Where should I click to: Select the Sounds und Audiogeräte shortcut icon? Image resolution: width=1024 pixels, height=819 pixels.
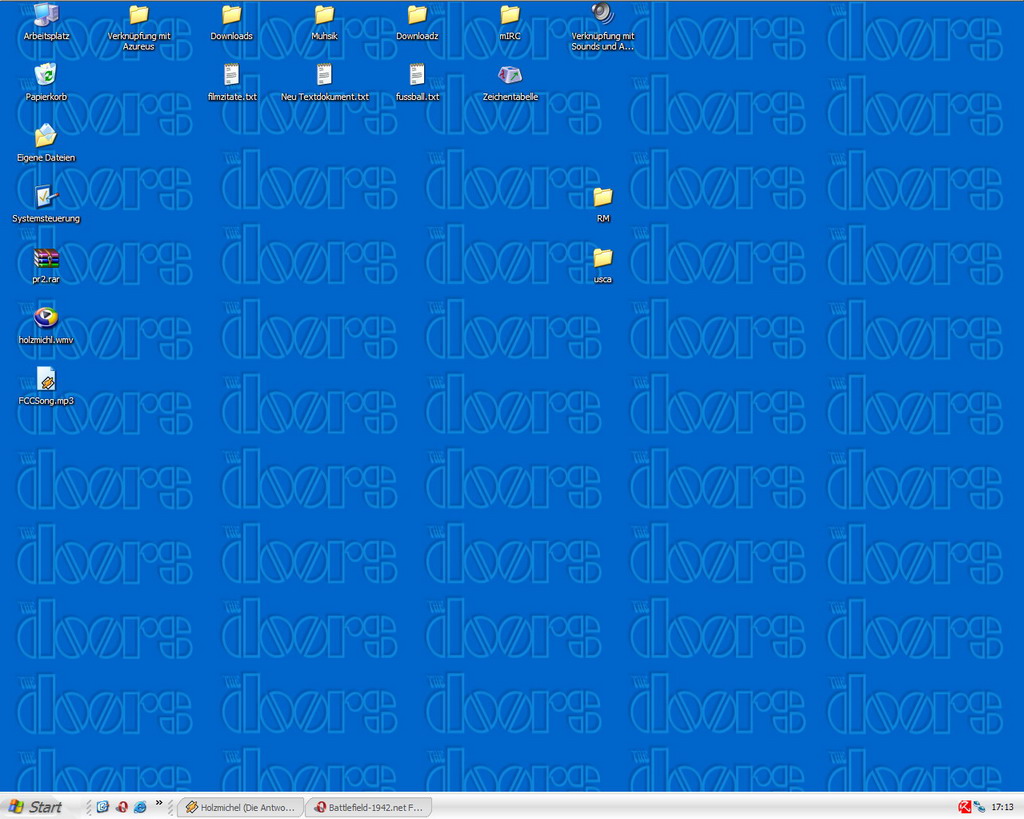602,27
